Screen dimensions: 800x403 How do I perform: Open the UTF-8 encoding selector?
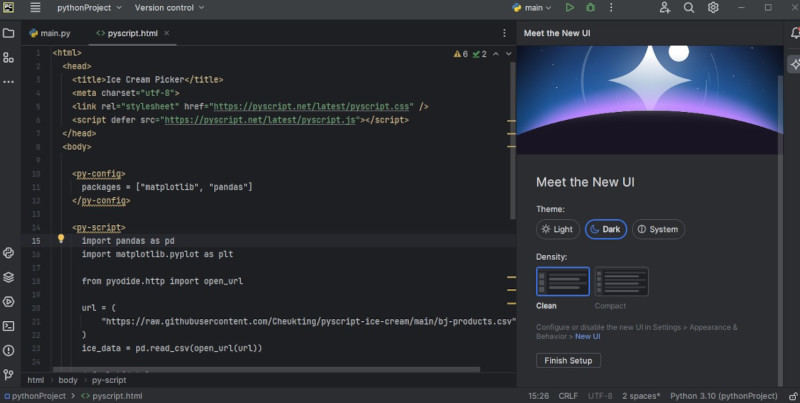point(600,396)
